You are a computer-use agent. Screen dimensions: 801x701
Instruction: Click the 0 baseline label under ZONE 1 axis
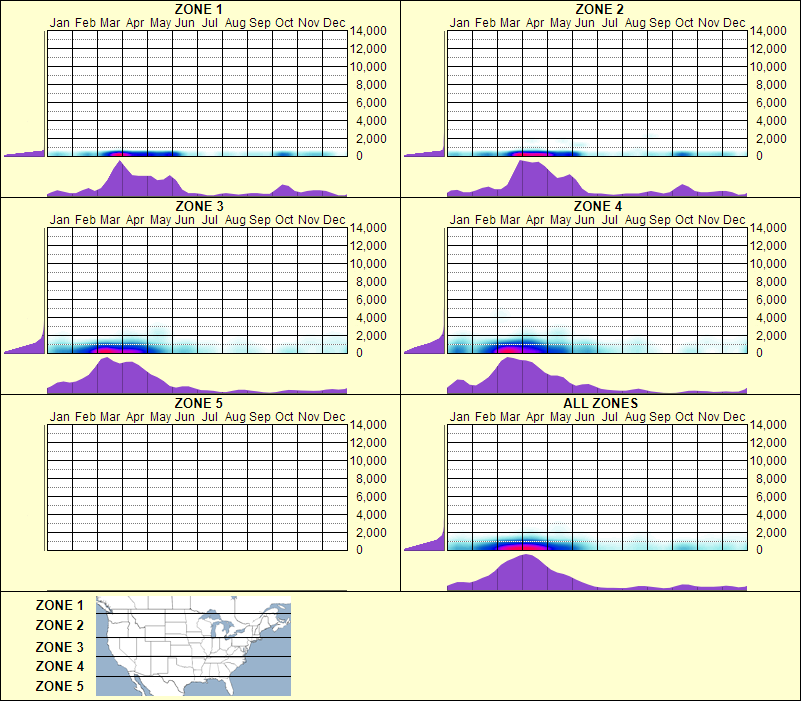pos(360,153)
